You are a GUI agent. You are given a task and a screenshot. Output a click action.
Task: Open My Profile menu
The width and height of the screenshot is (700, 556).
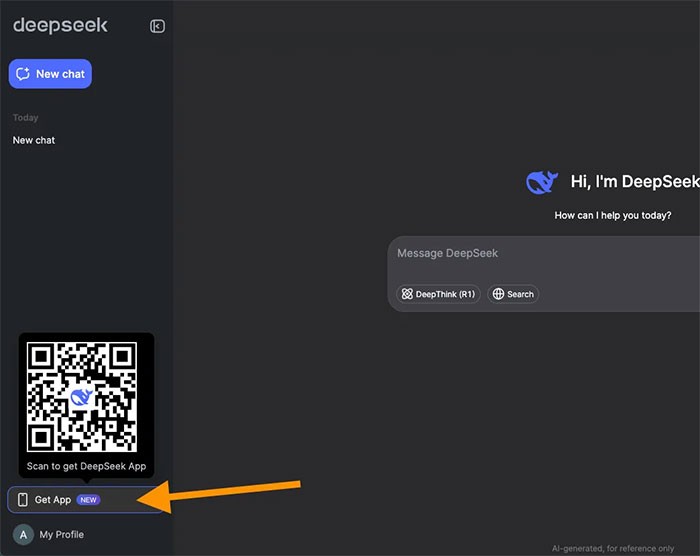point(61,535)
